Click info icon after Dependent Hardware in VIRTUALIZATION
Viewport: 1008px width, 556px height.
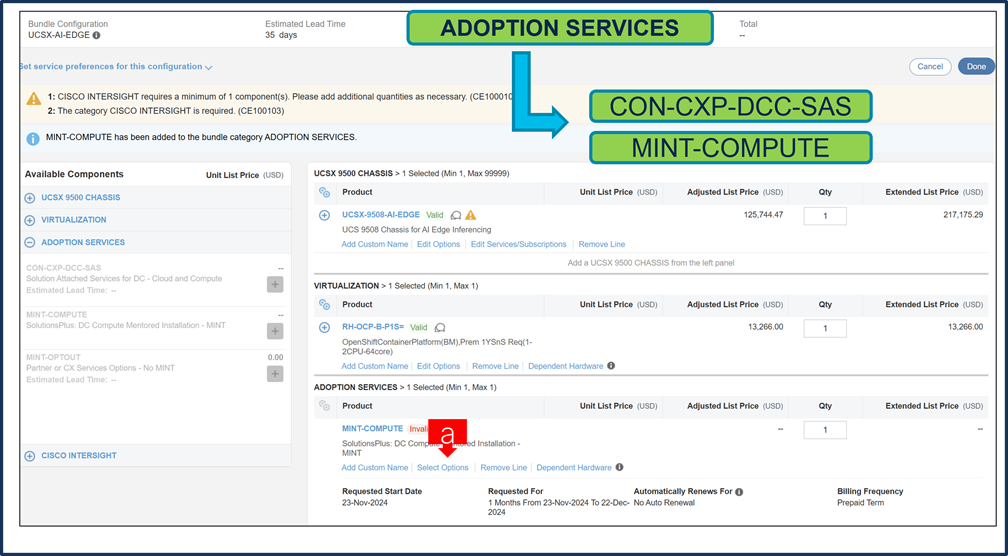[611, 366]
